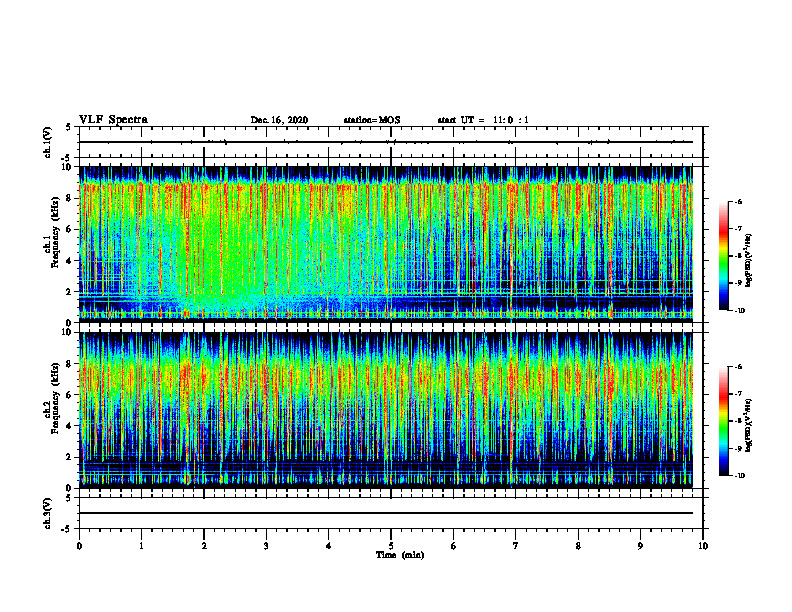
Task: Click time axis tick label "6"
Action: 454,546
